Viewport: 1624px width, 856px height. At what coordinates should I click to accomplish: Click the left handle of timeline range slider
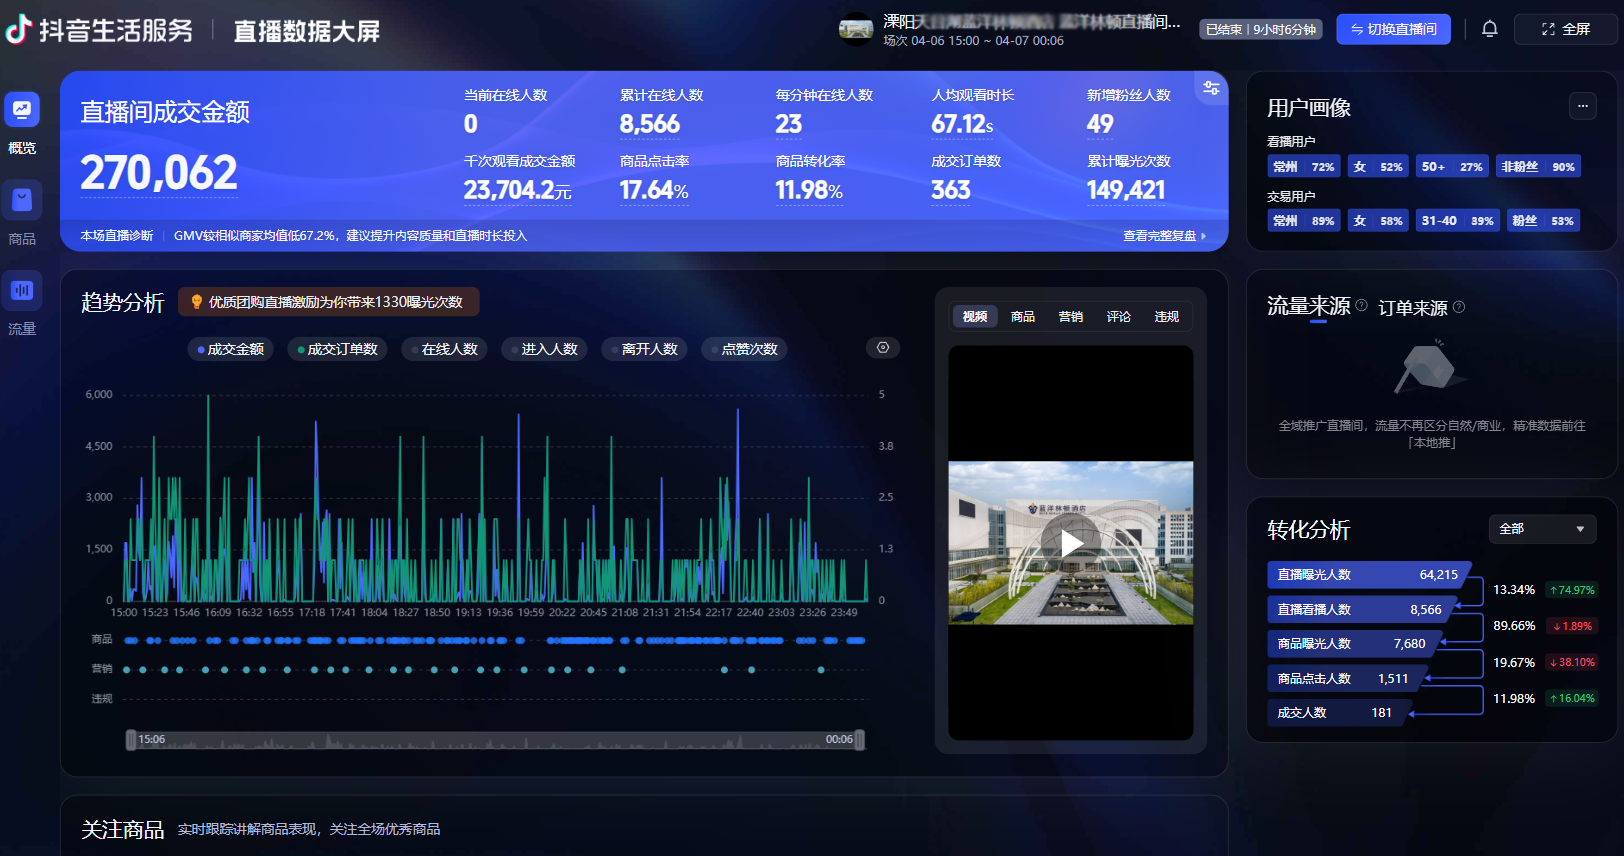pos(131,740)
